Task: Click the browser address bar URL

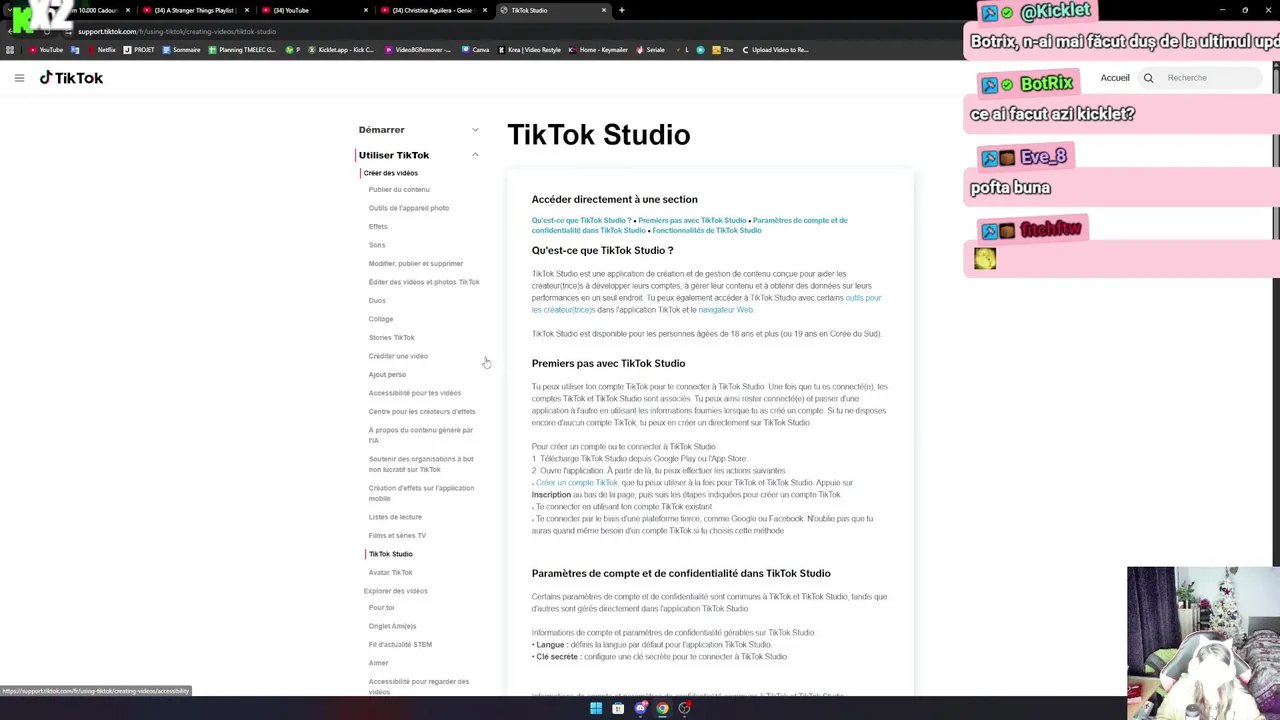Action: [177, 31]
